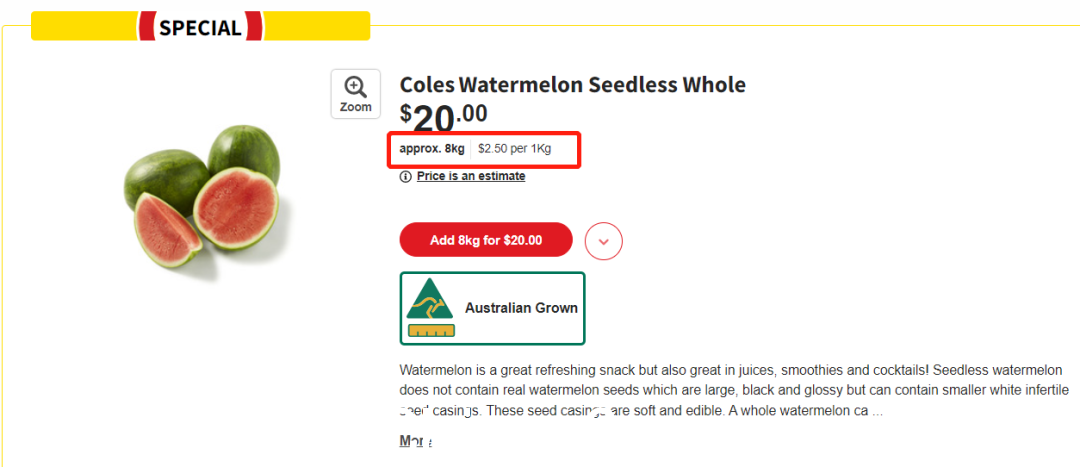Screen dimensions: 1080x467
Task: Click the halved watermelon in product image
Action: pos(236,208)
